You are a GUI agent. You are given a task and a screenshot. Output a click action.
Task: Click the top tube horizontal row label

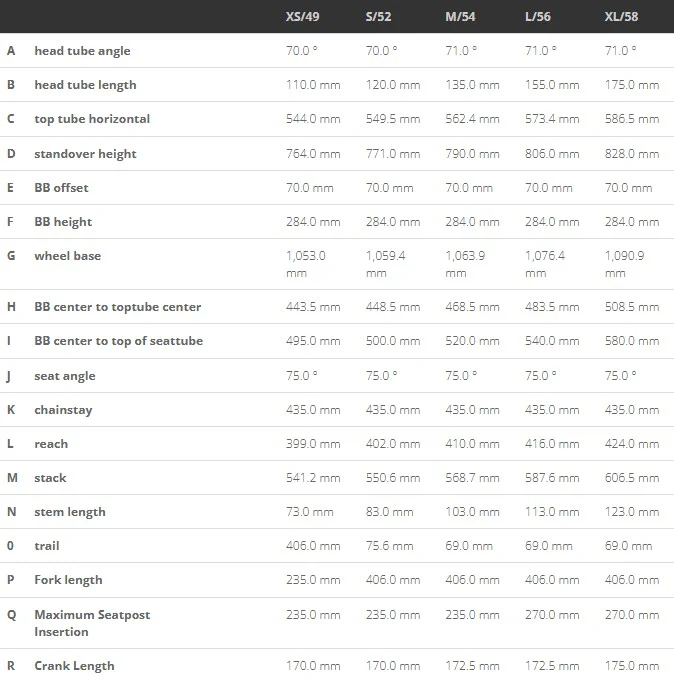point(92,119)
